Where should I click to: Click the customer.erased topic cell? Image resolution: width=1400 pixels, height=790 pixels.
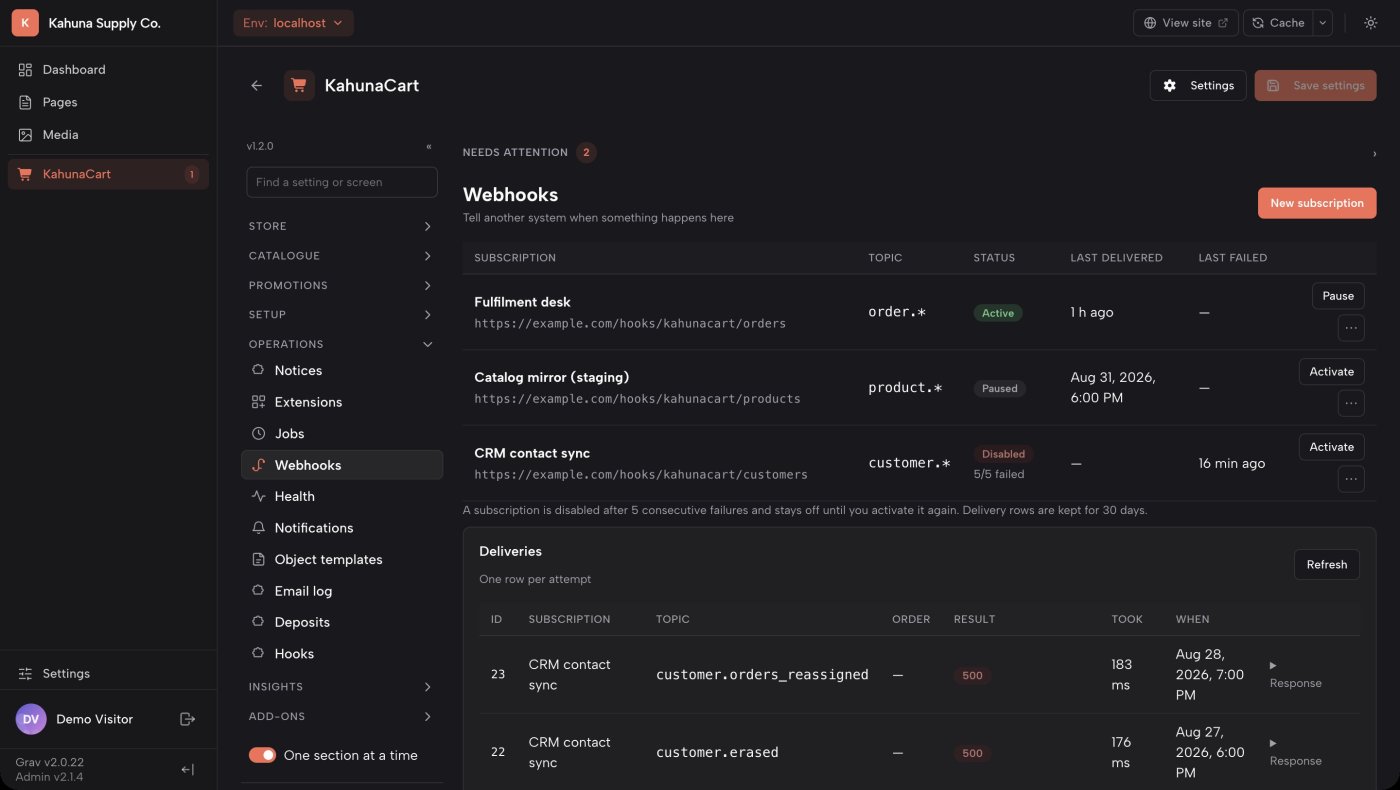717,752
